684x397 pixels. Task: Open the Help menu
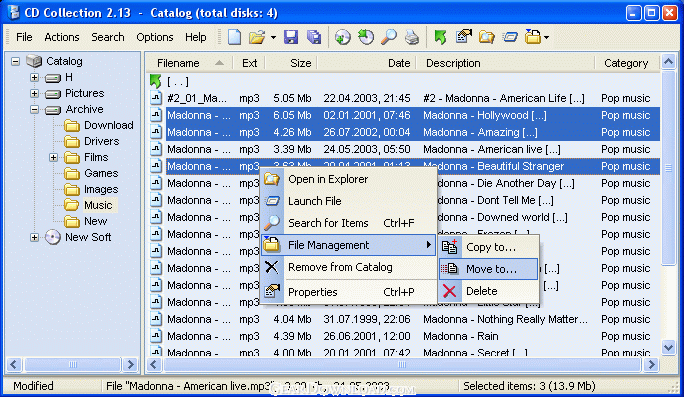coord(195,37)
